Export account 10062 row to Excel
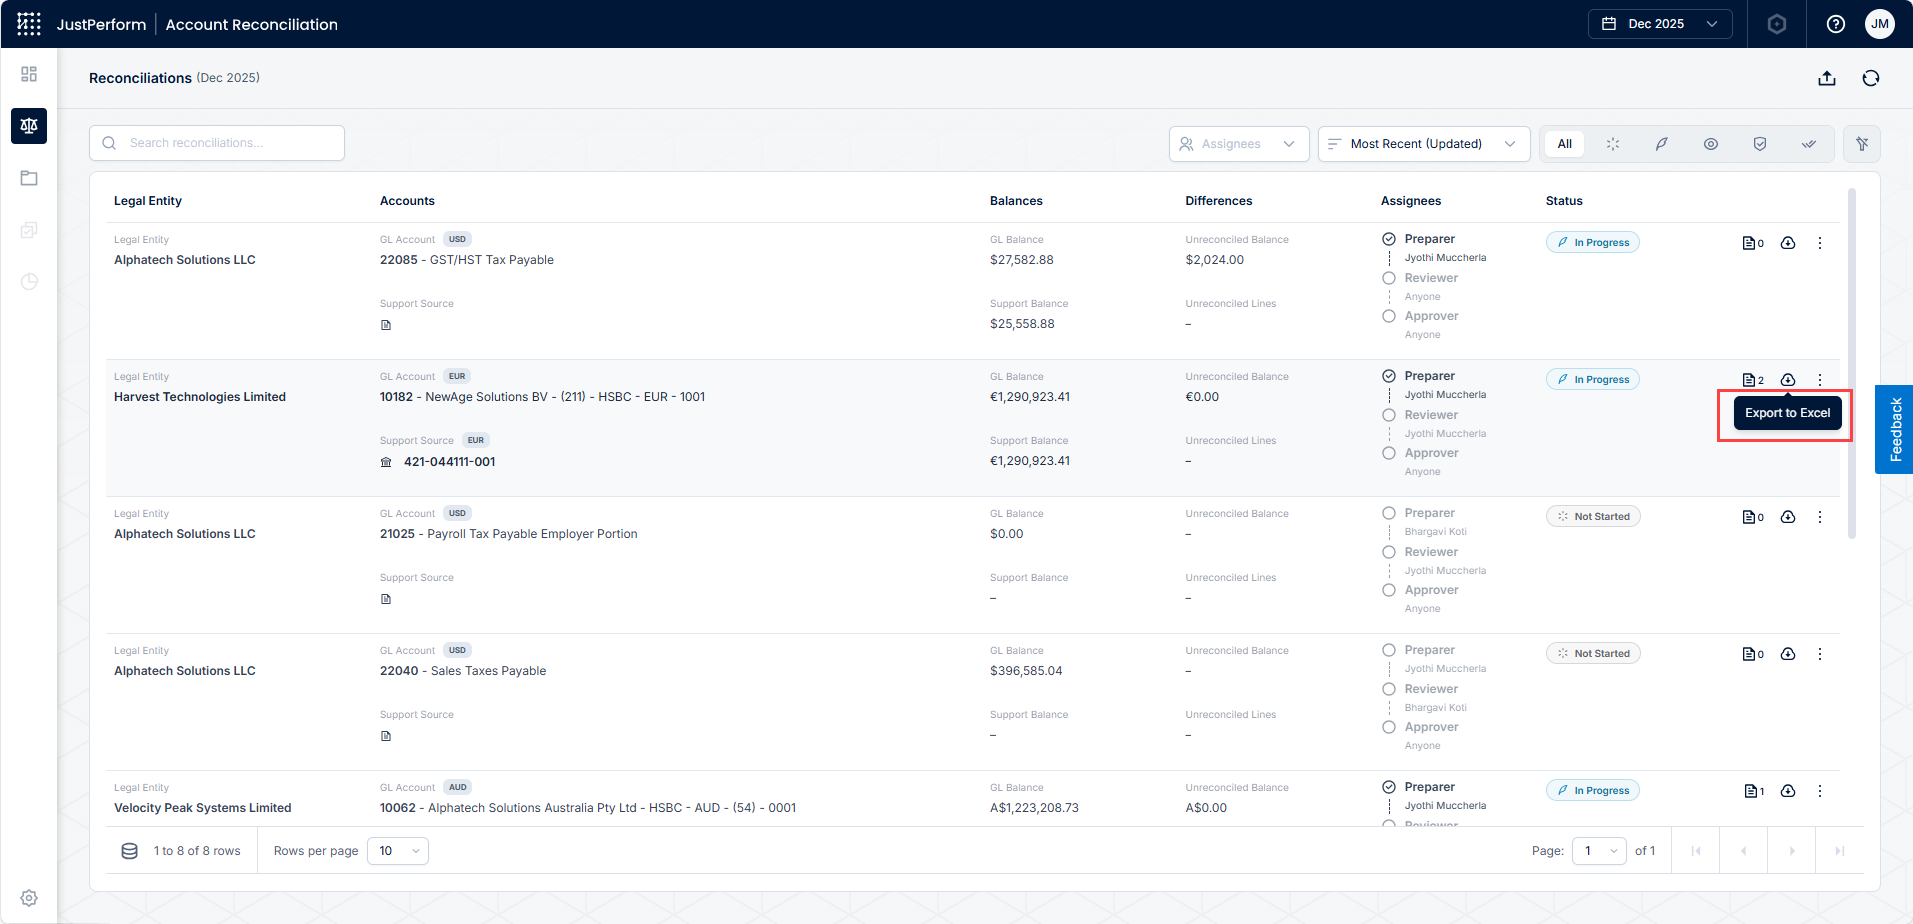This screenshot has width=1913, height=924. pyautogui.click(x=1788, y=791)
